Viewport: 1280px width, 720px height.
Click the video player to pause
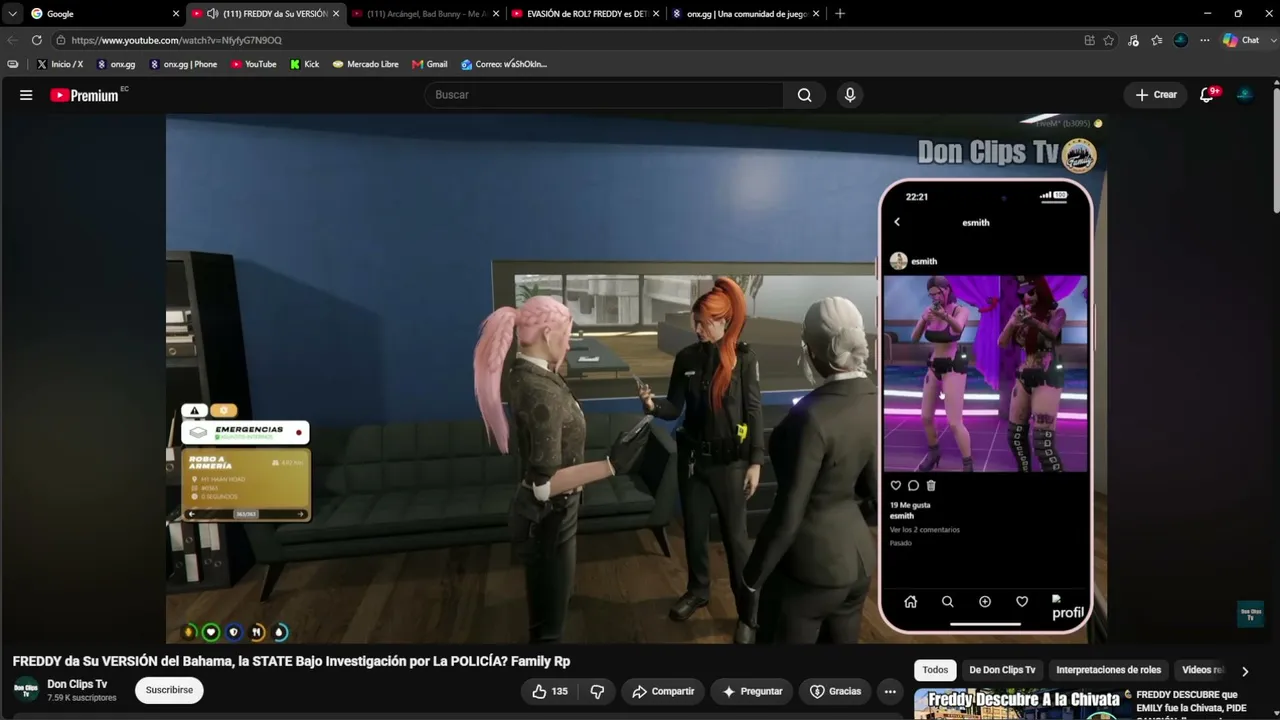pos(636,378)
